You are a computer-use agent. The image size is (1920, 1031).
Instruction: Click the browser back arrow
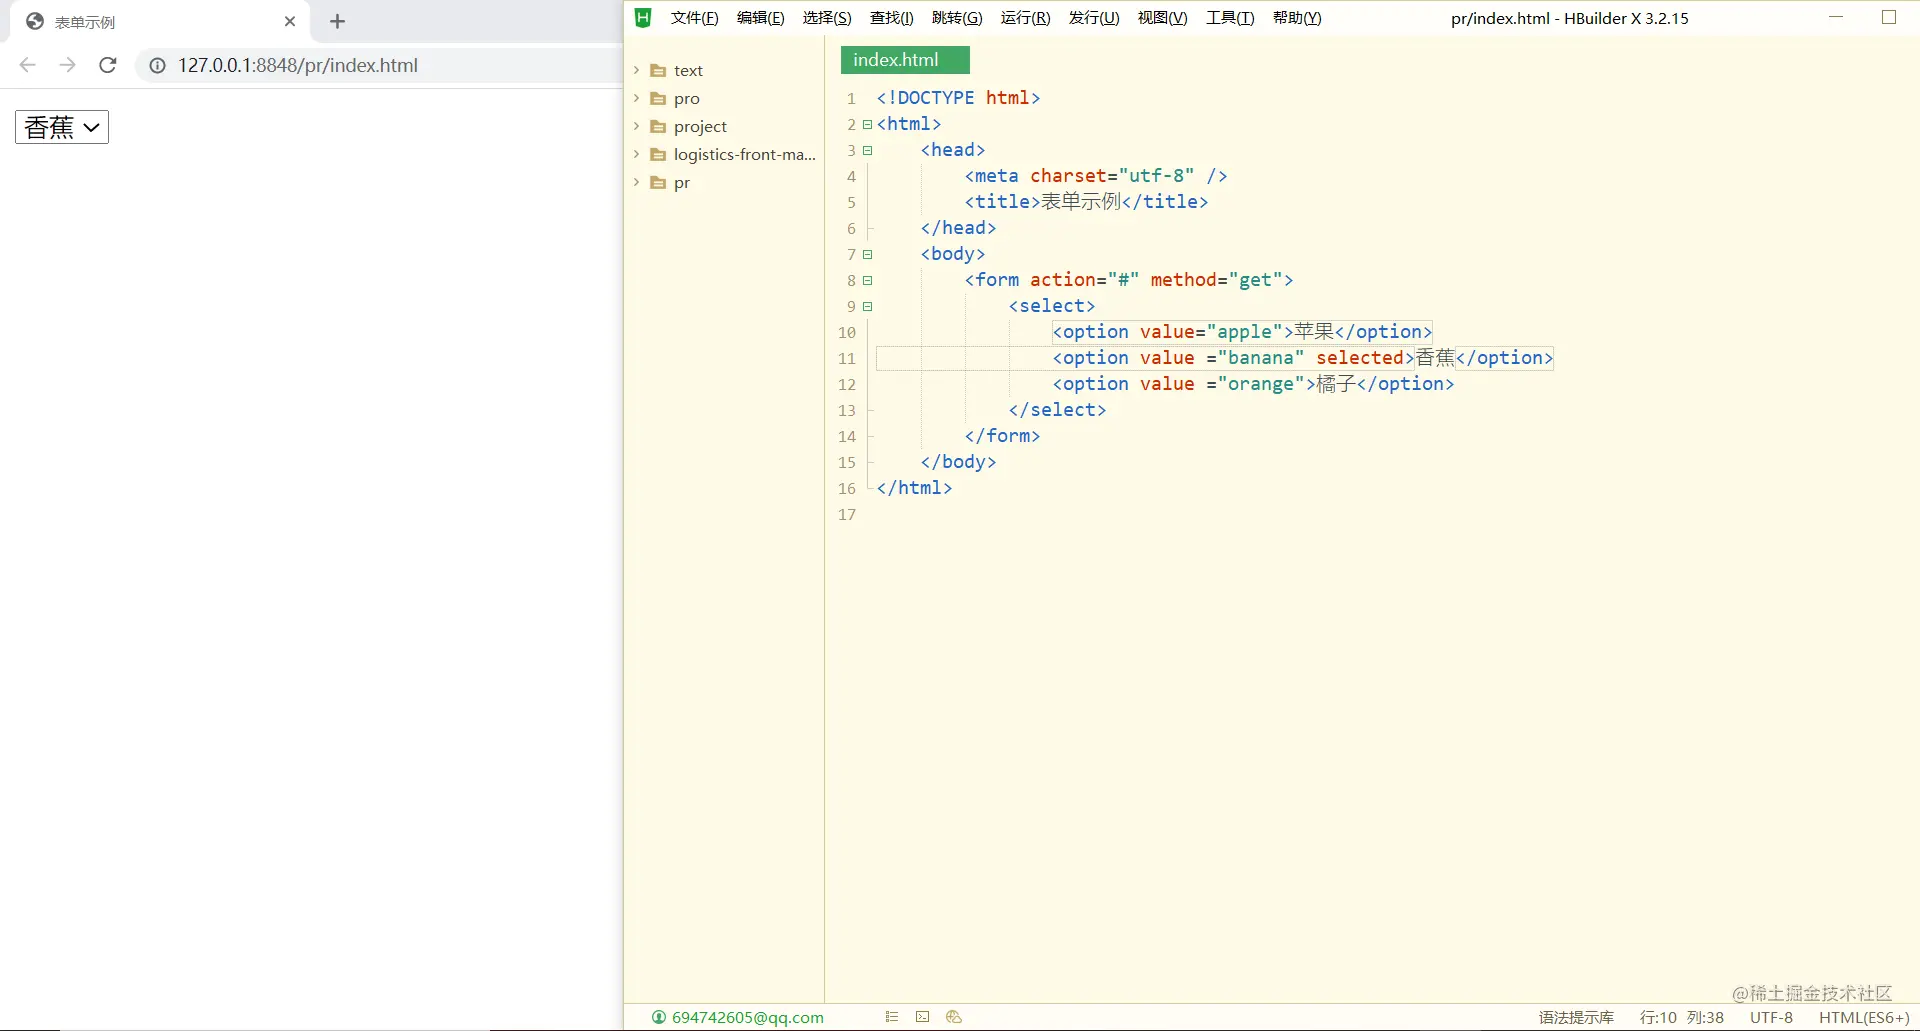coord(28,65)
